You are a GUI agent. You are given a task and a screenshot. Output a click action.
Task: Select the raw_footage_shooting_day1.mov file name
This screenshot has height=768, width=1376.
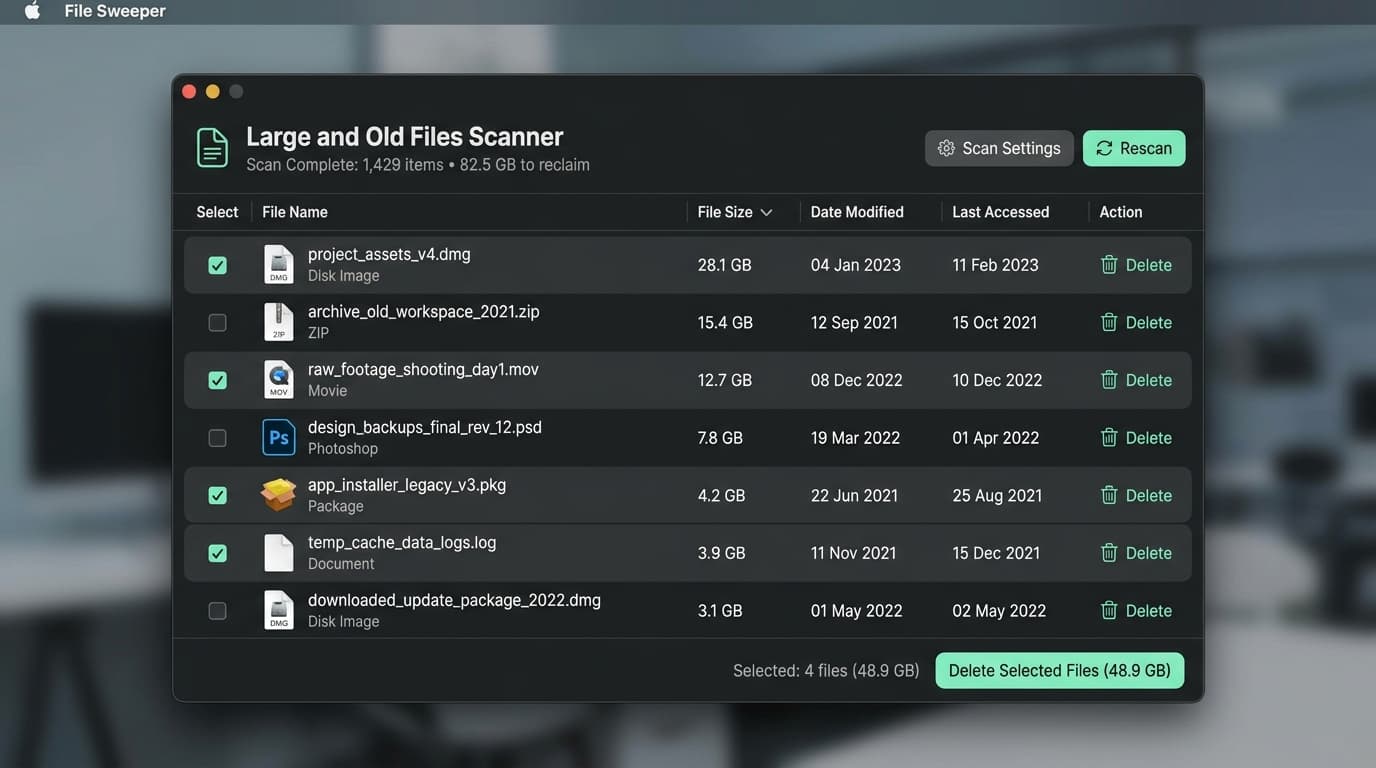423,370
